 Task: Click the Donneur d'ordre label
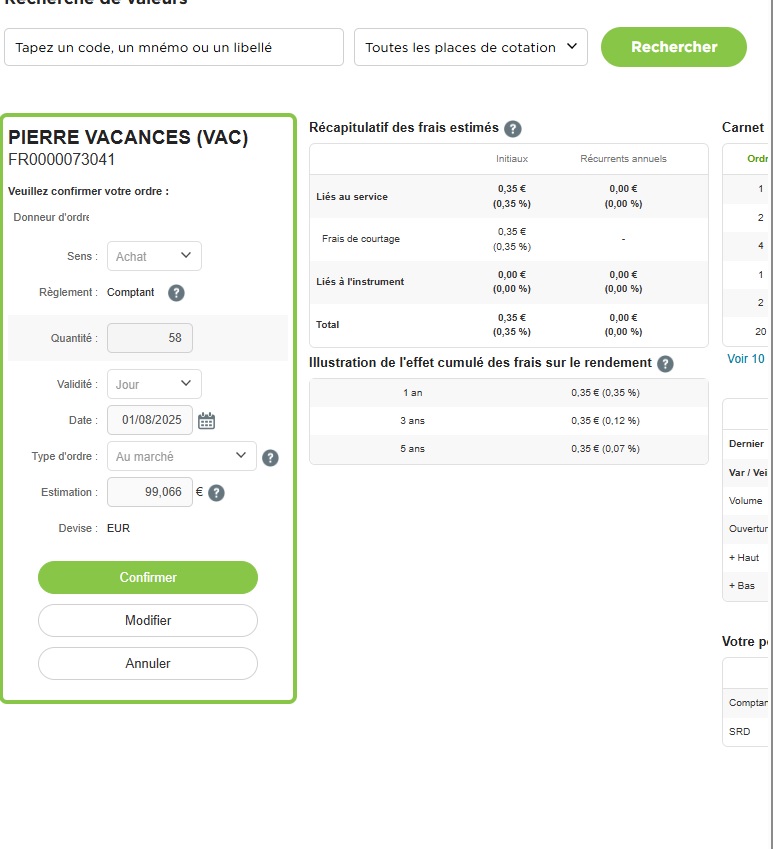pyautogui.click(x=51, y=217)
